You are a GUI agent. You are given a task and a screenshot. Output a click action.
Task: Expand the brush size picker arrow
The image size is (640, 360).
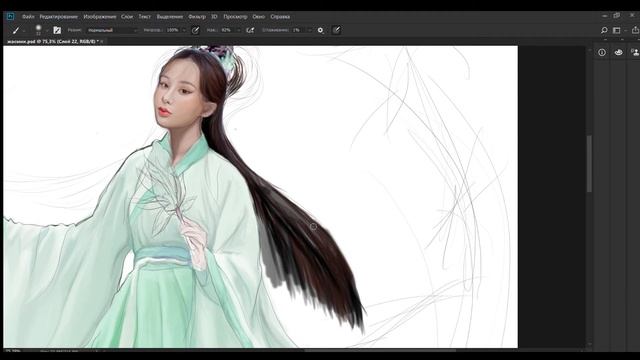47,31
